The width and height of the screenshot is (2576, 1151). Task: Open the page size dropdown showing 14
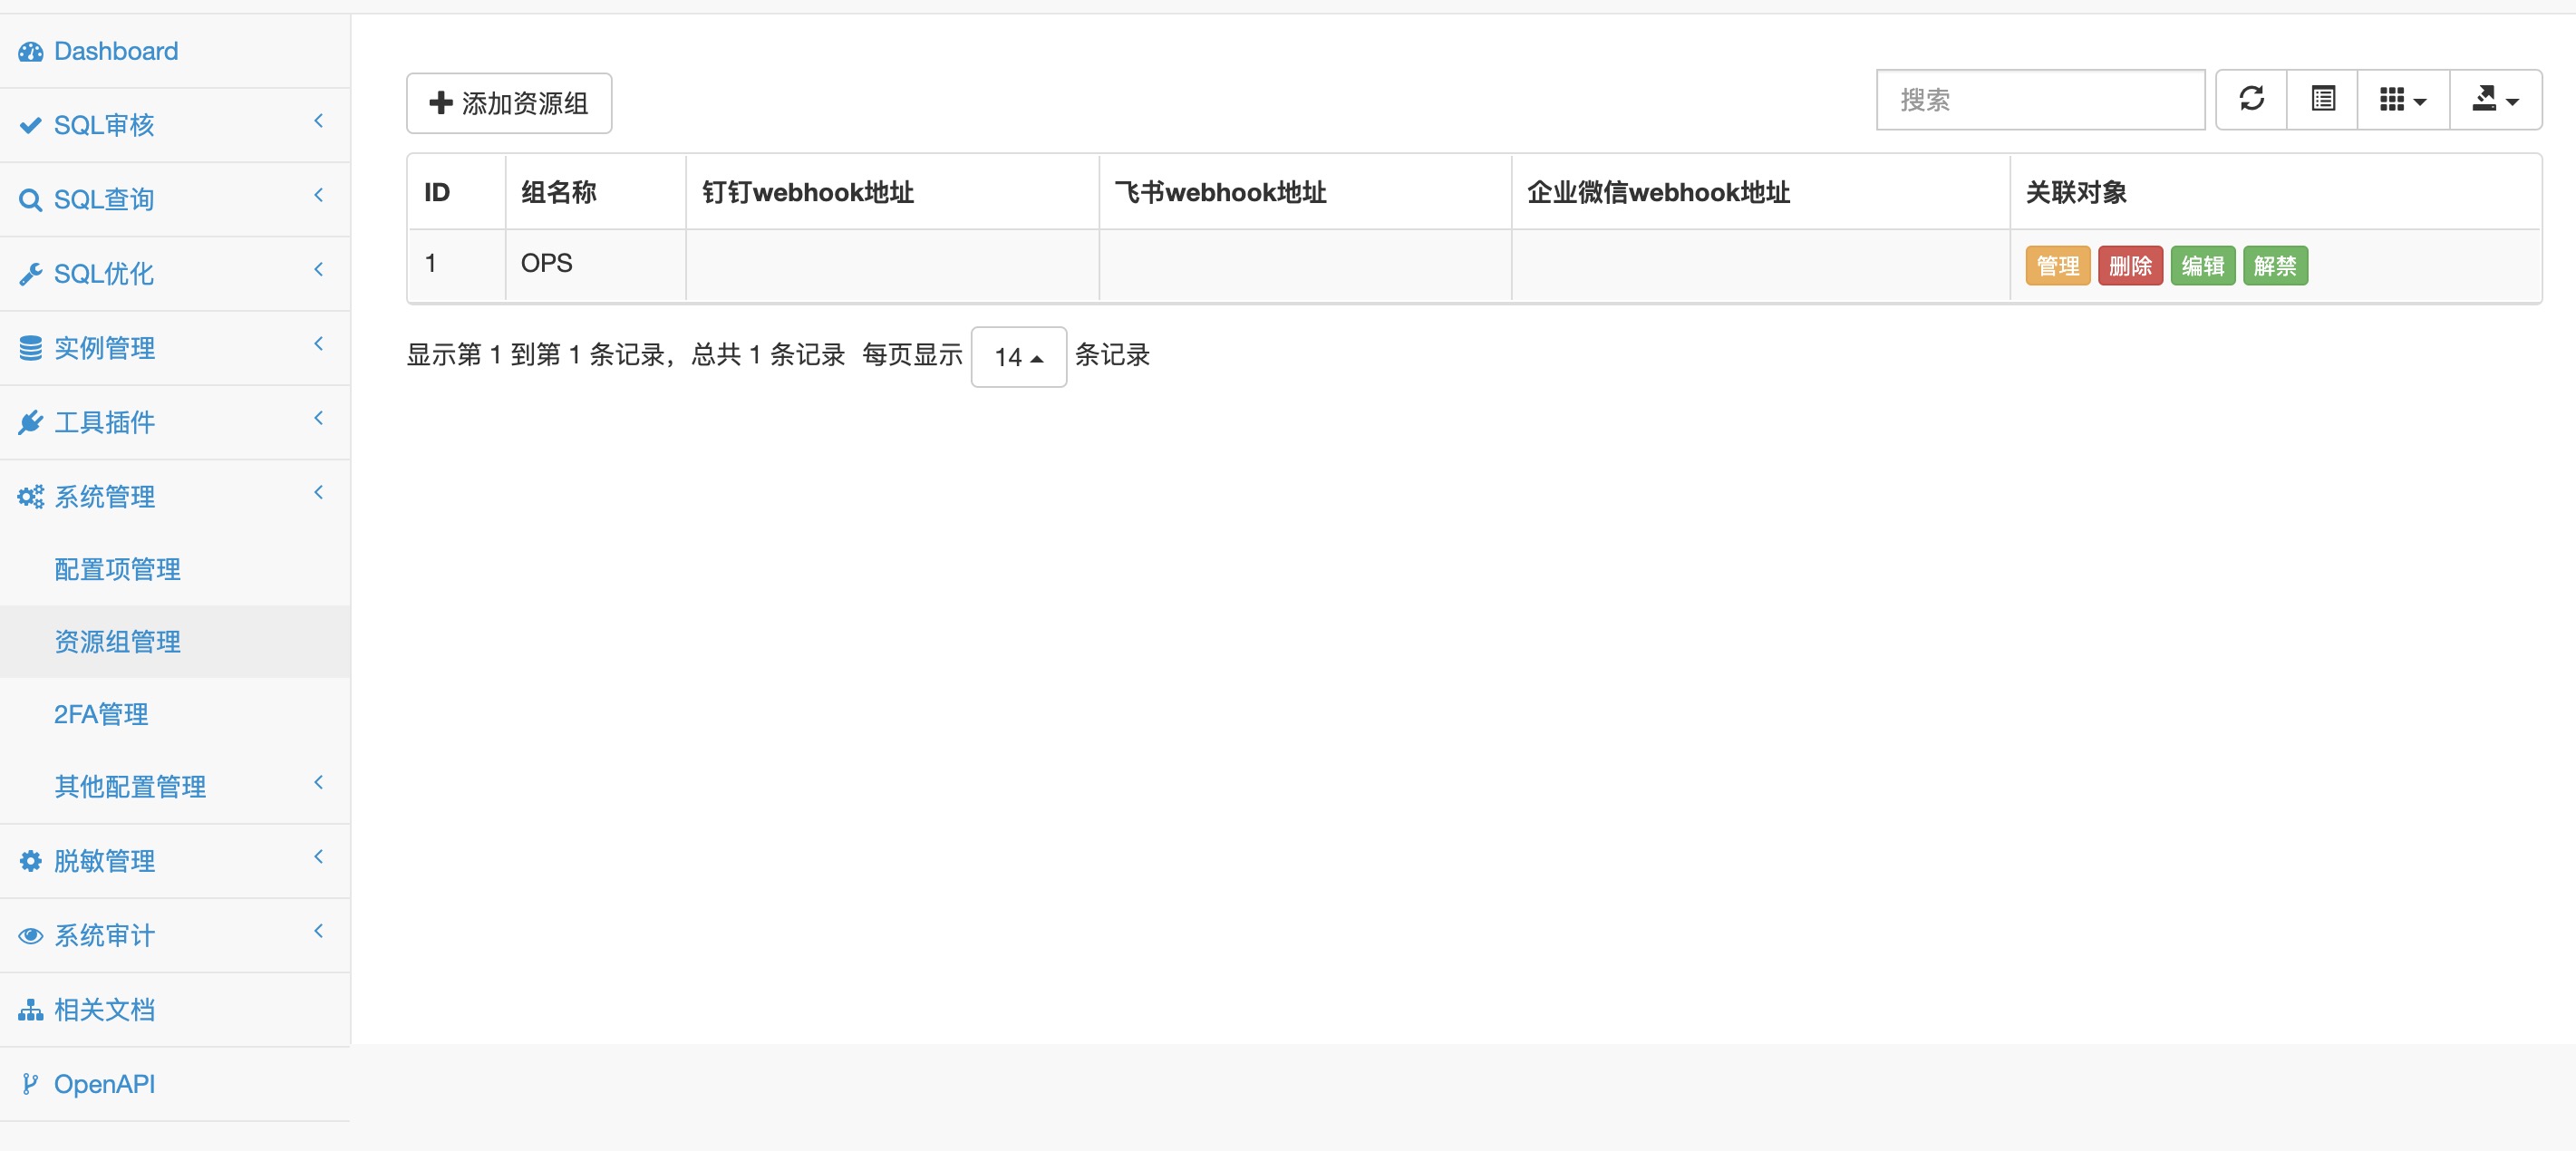1018,357
